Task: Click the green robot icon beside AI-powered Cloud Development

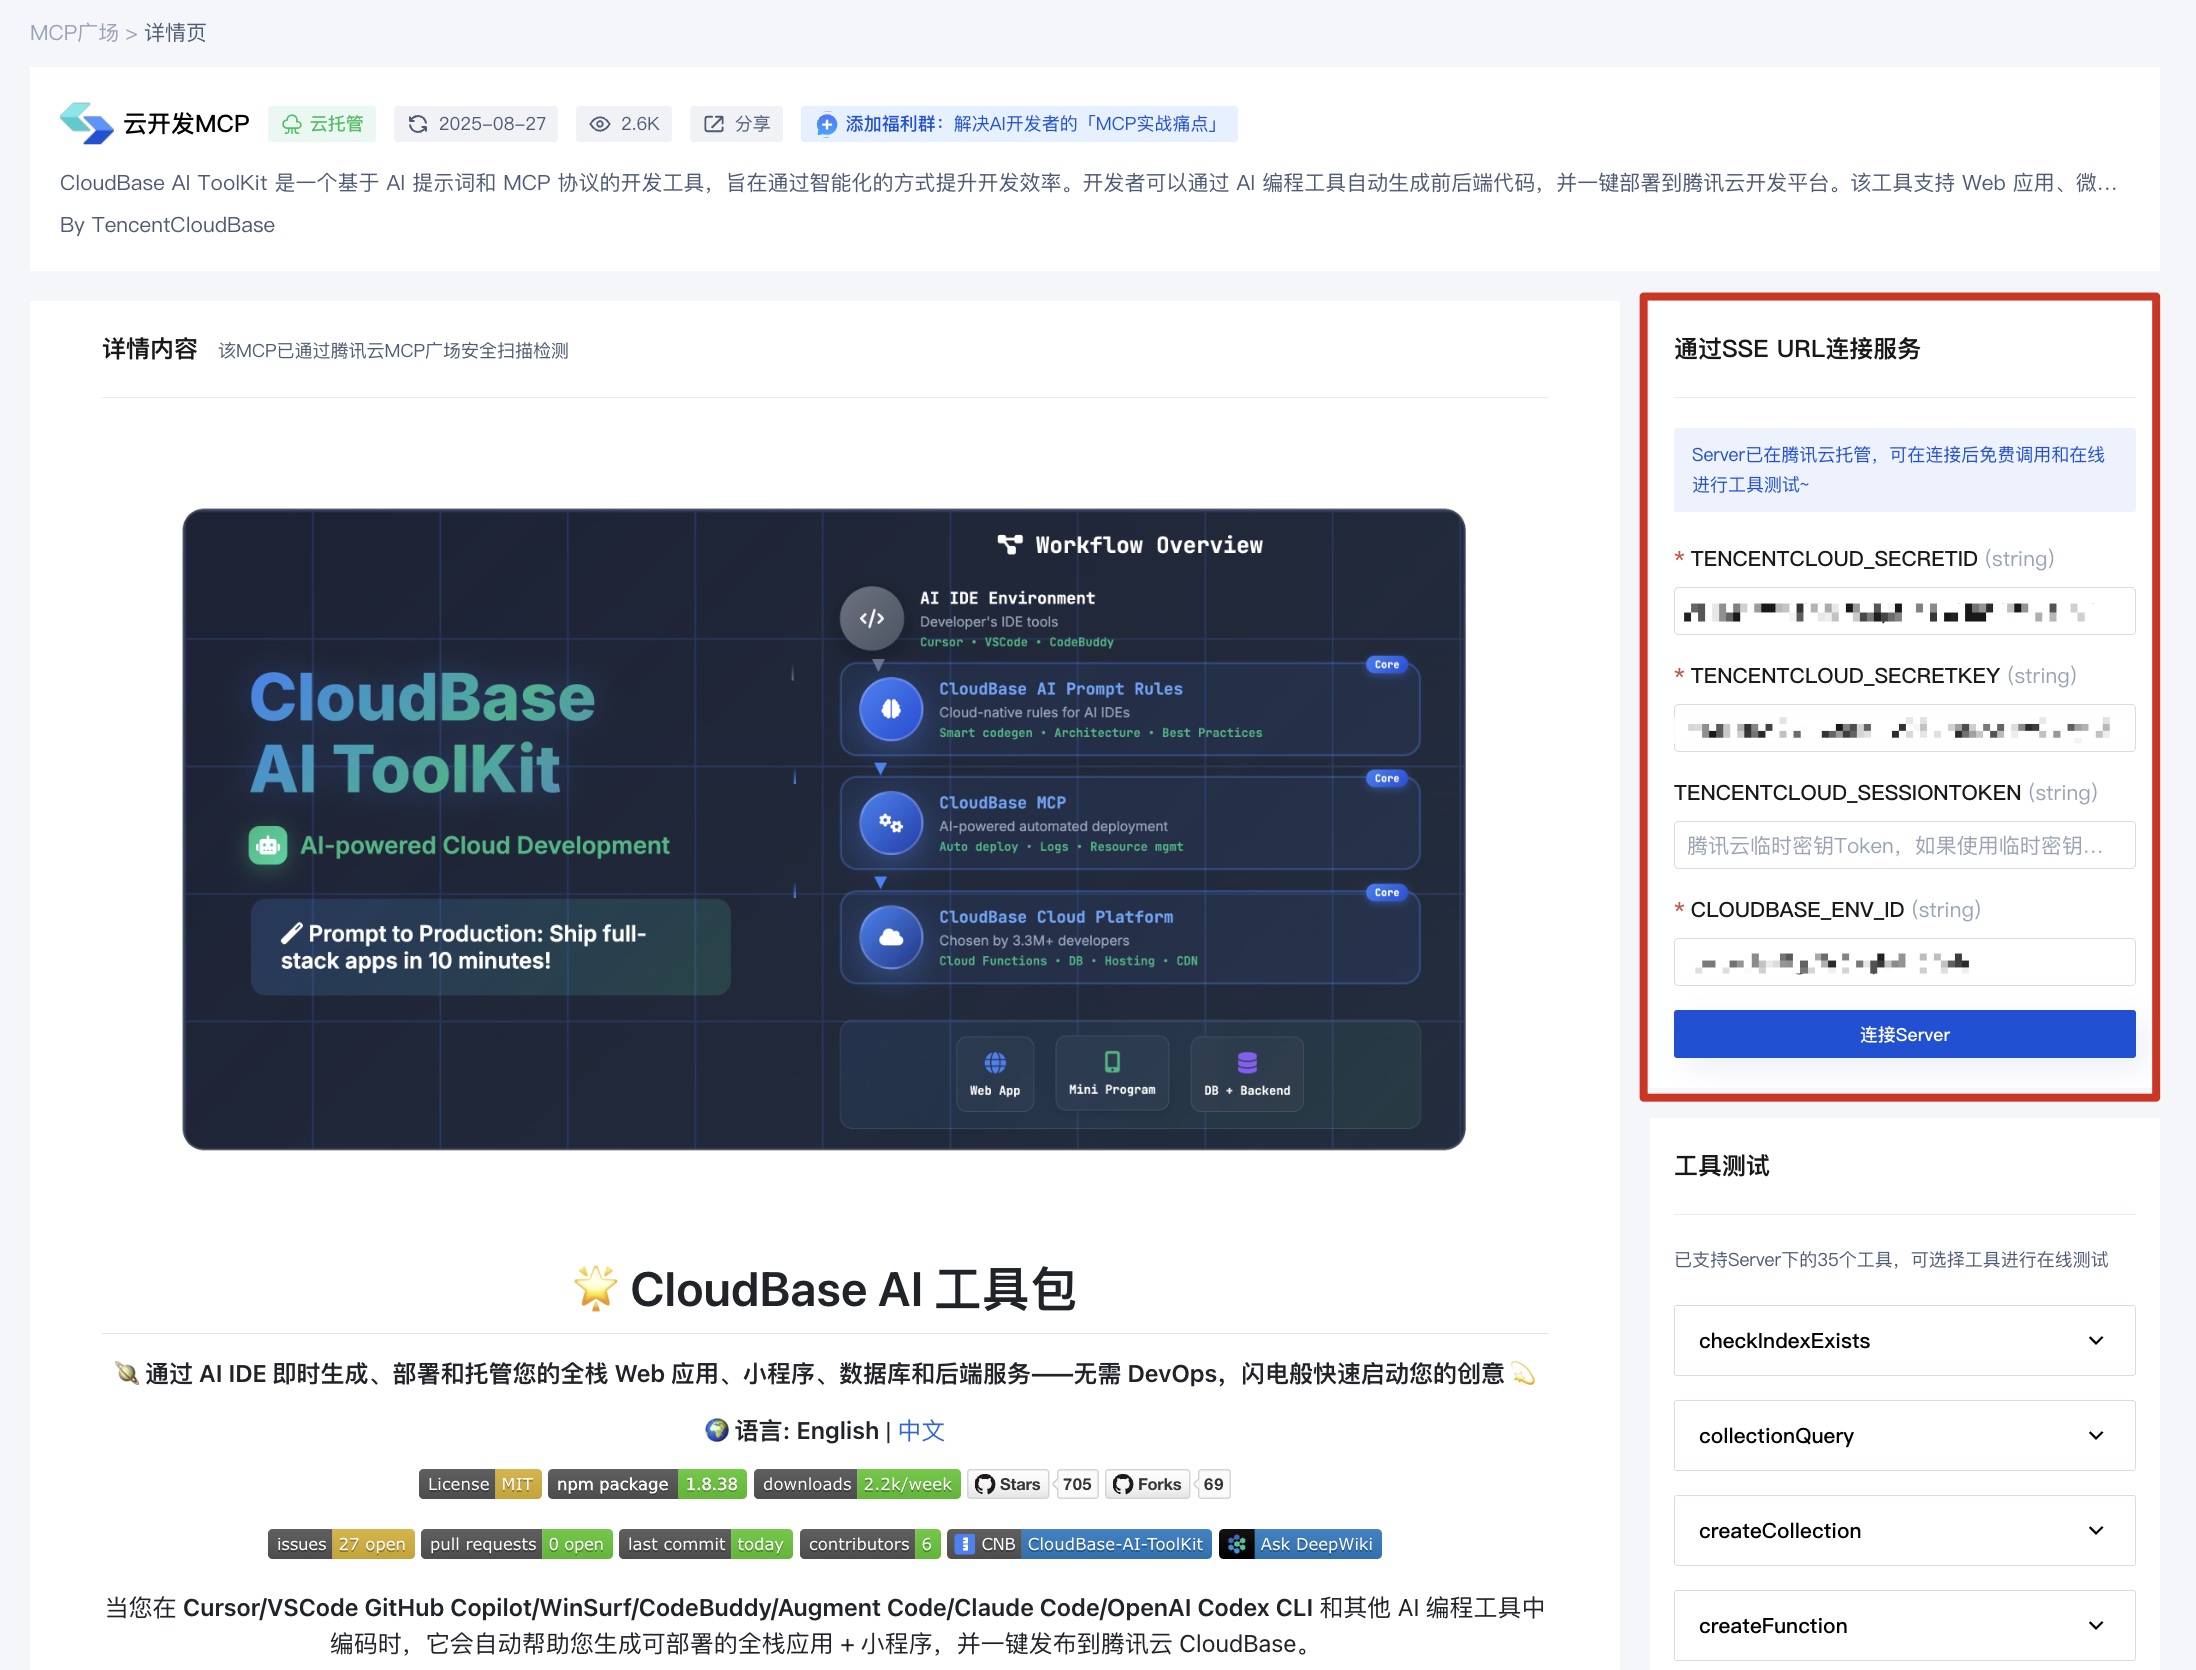Action: pyautogui.click(x=268, y=846)
